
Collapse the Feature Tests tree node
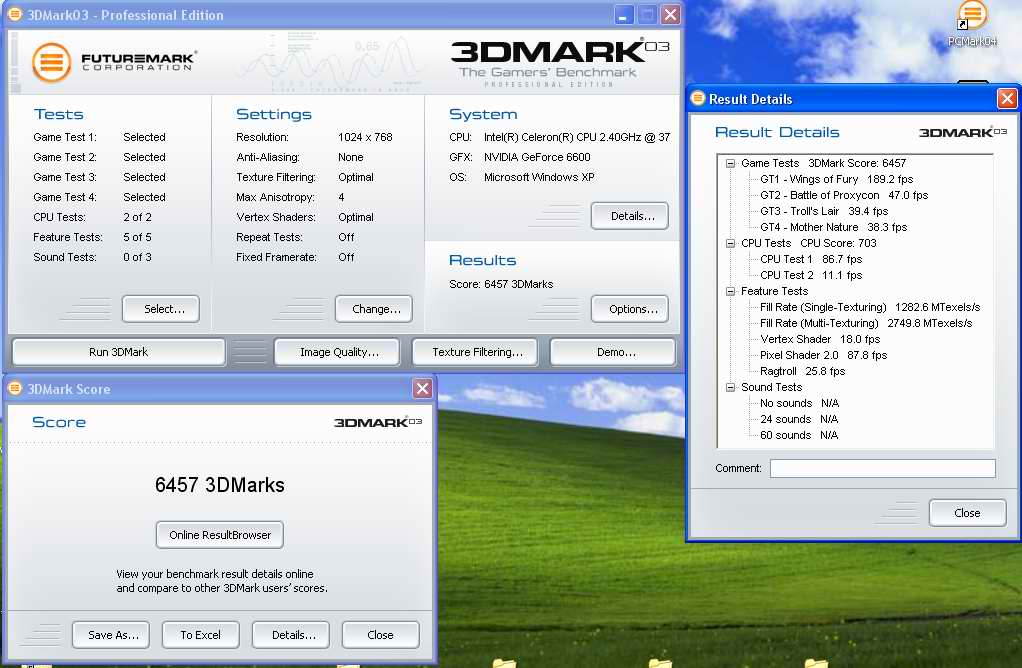731,291
